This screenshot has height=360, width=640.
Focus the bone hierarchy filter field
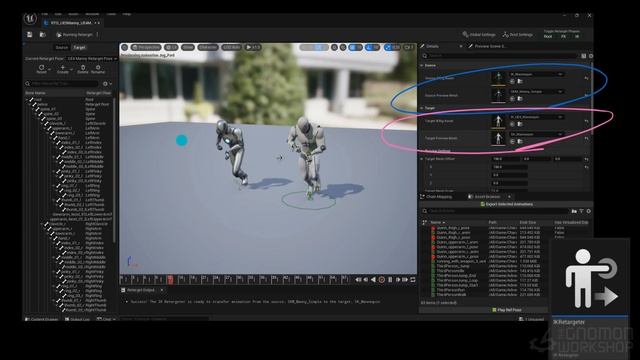[64, 84]
